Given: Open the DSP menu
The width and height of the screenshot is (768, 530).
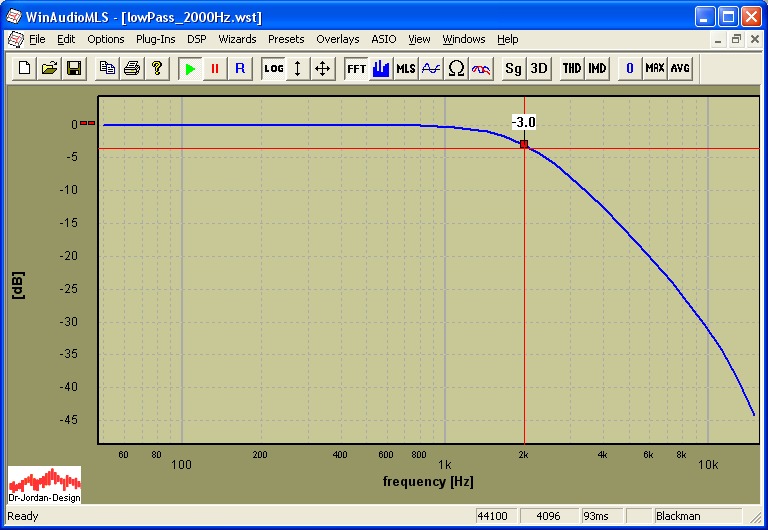Looking at the screenshot, I should point(196,39).
